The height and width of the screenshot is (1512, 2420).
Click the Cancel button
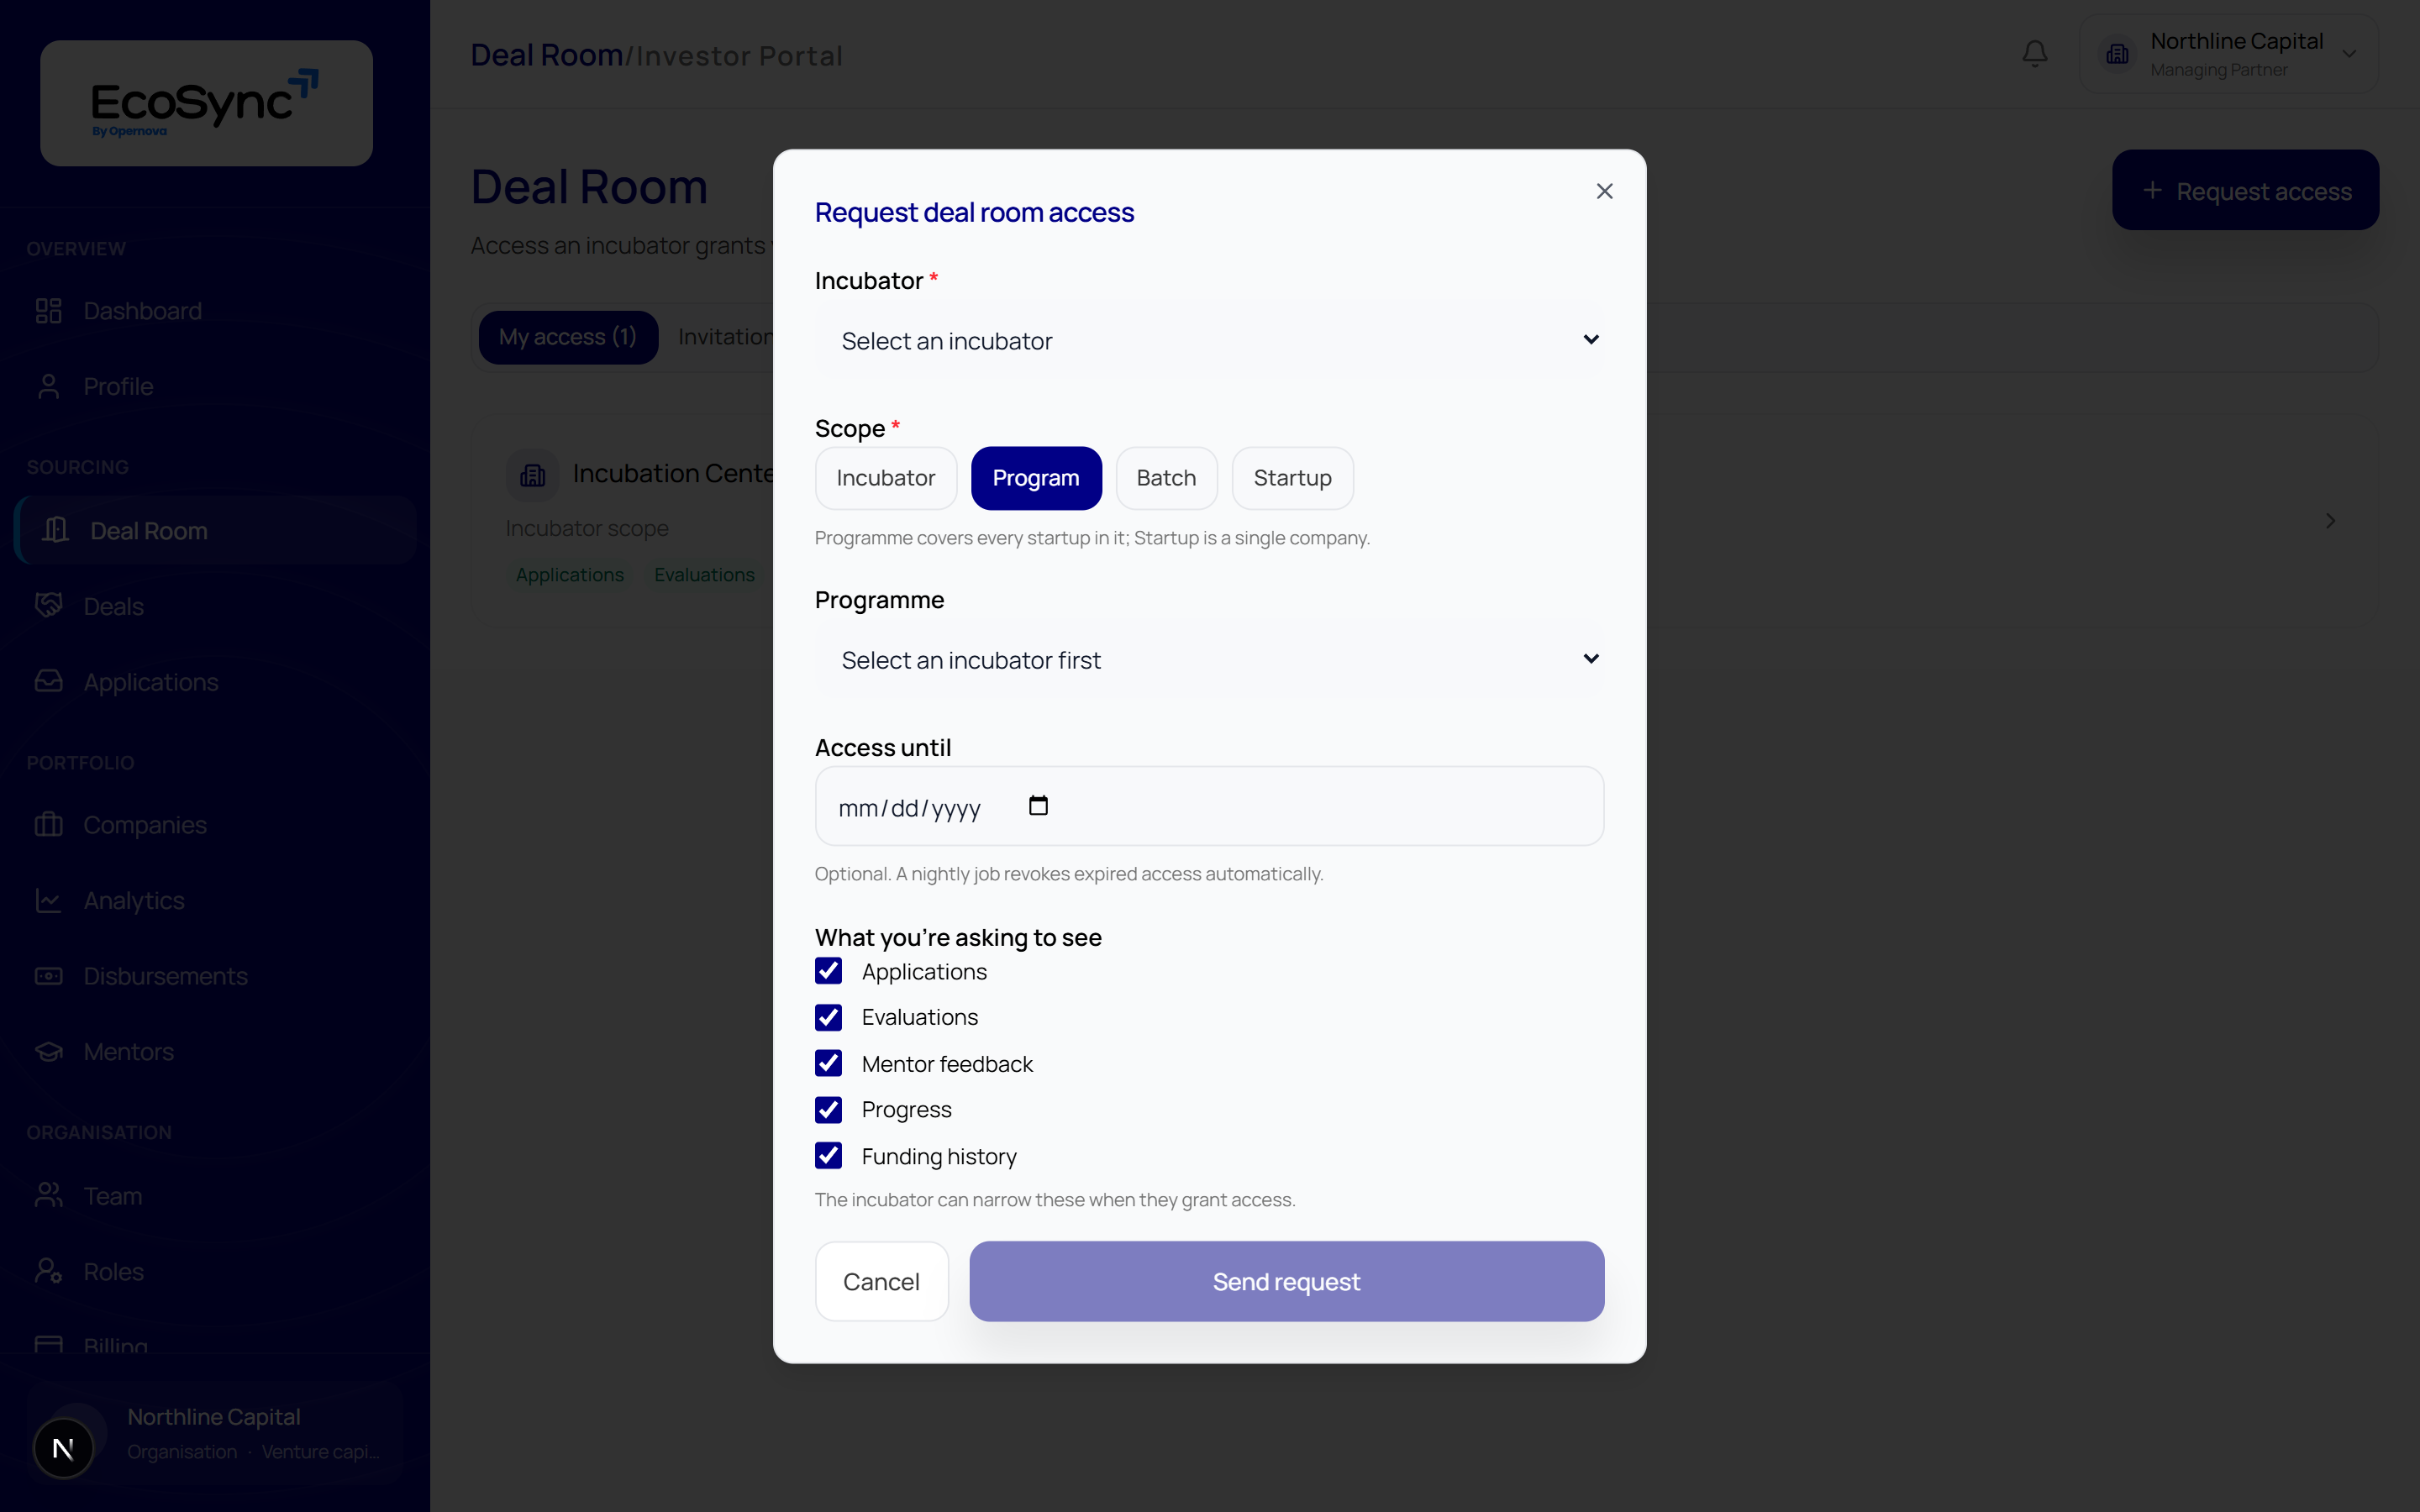point(881,1281)
